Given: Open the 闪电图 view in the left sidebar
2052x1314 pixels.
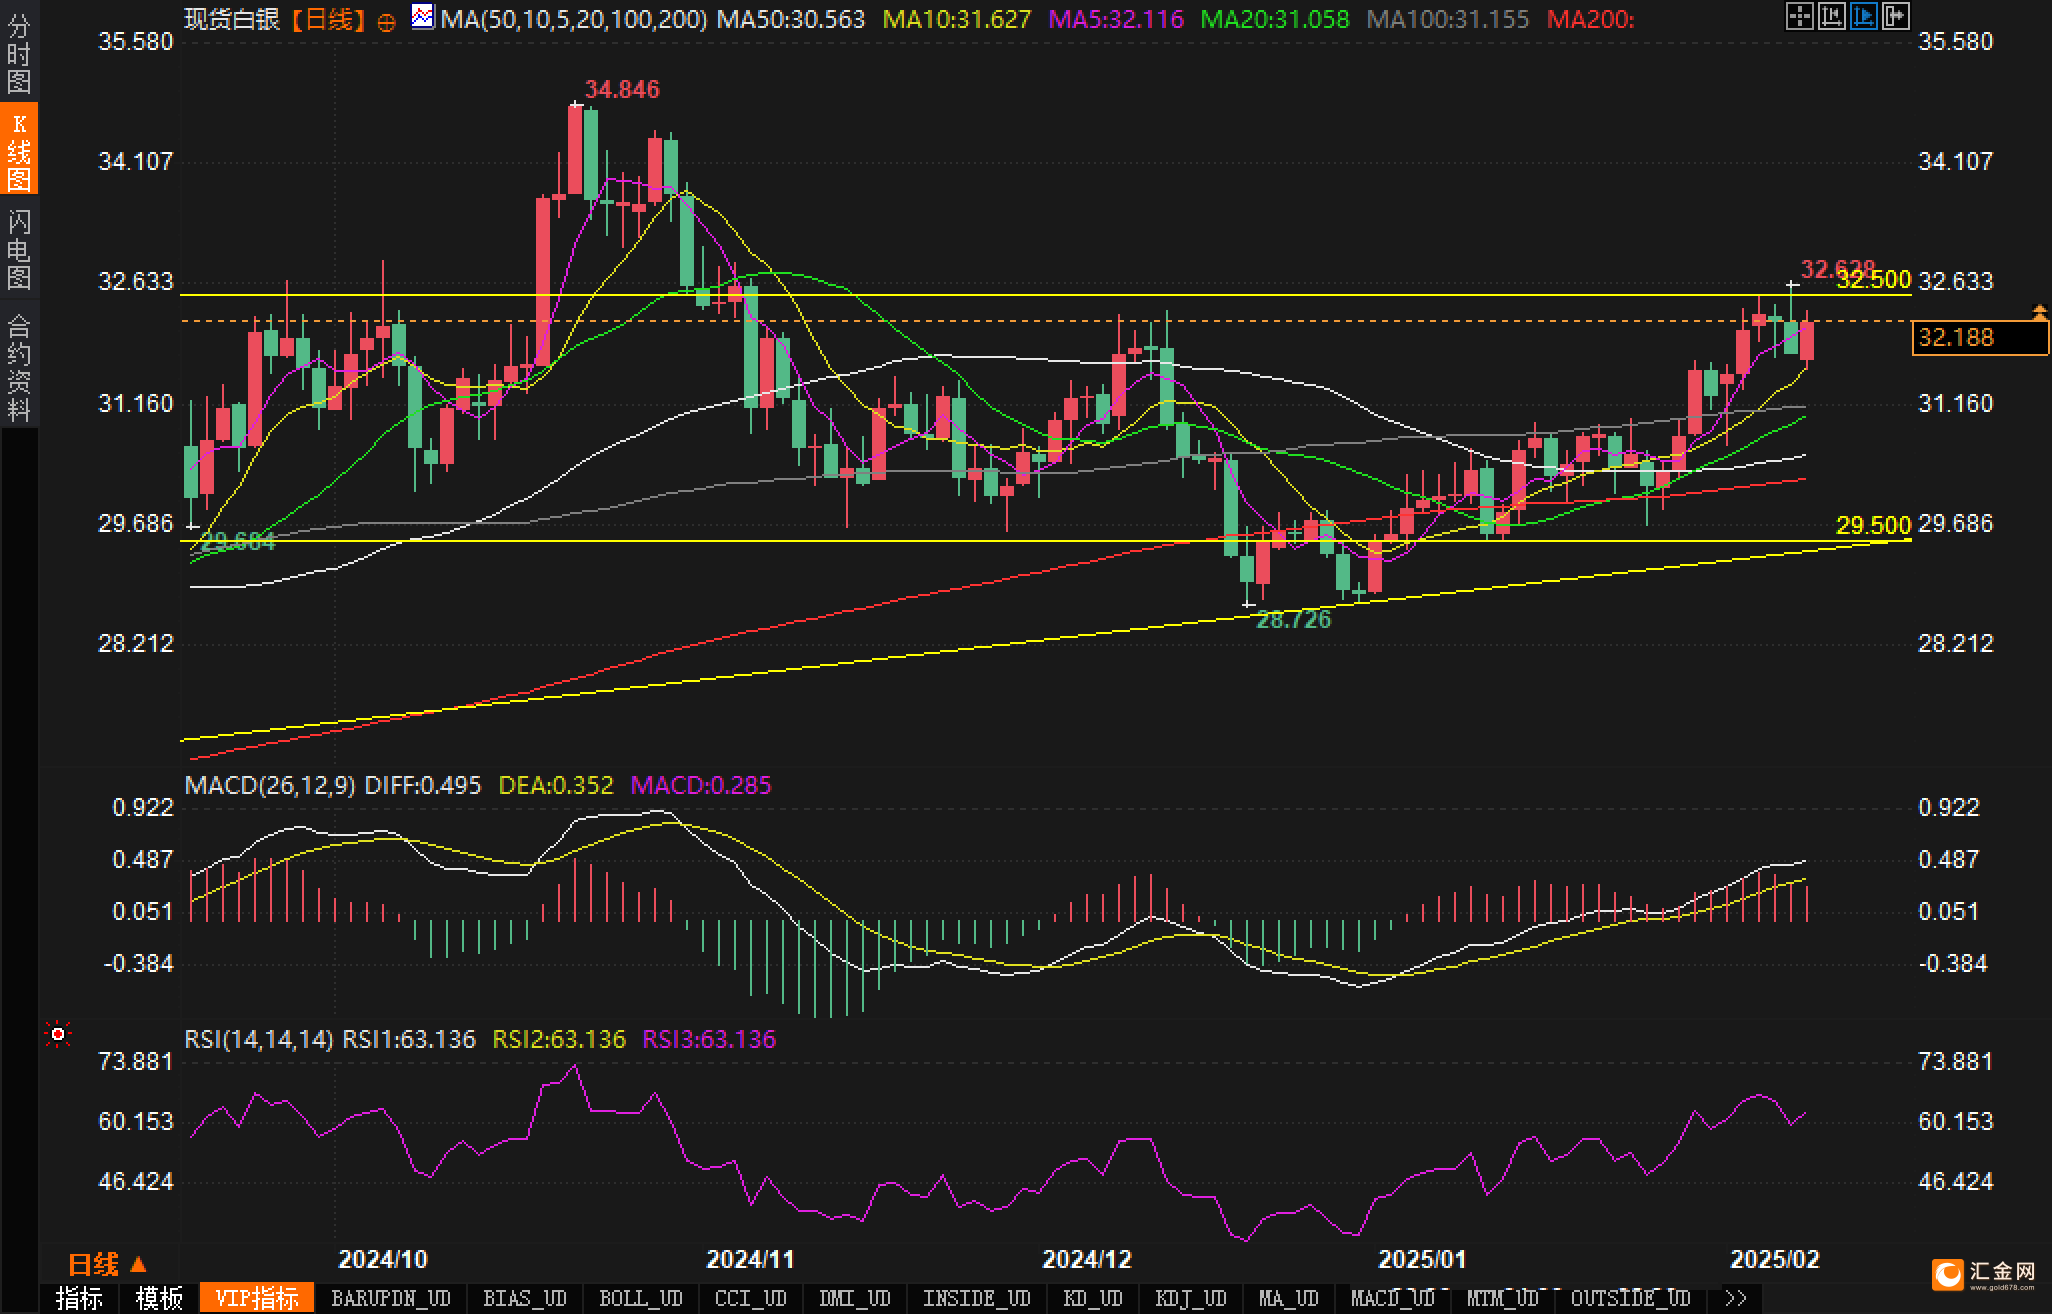Looking at the screenshot, I should (19, 249).
